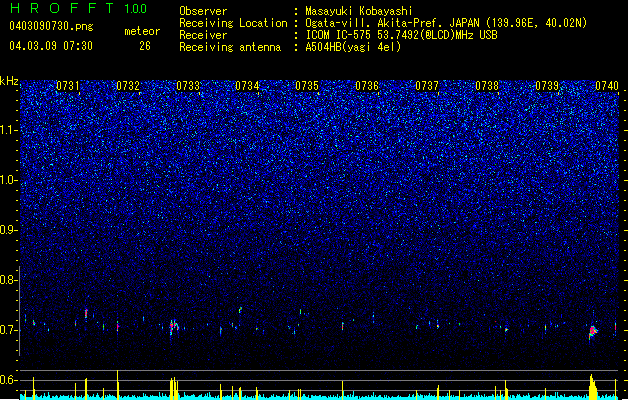Image resolution: width=629 pixels, height=400 pixels.
Task: Select observer name Masayuki Kobayashi
Action: click(359, 11)
